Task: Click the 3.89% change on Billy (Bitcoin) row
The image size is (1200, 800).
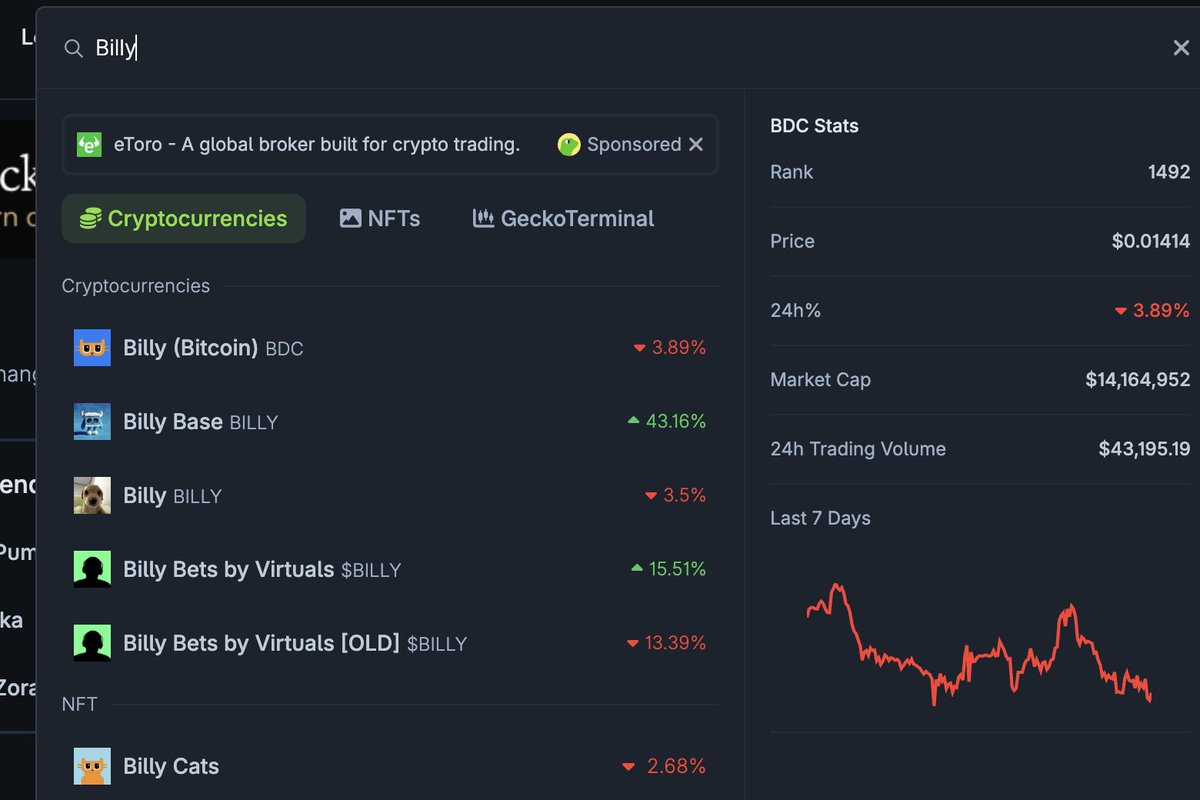Action: point(670,348)
